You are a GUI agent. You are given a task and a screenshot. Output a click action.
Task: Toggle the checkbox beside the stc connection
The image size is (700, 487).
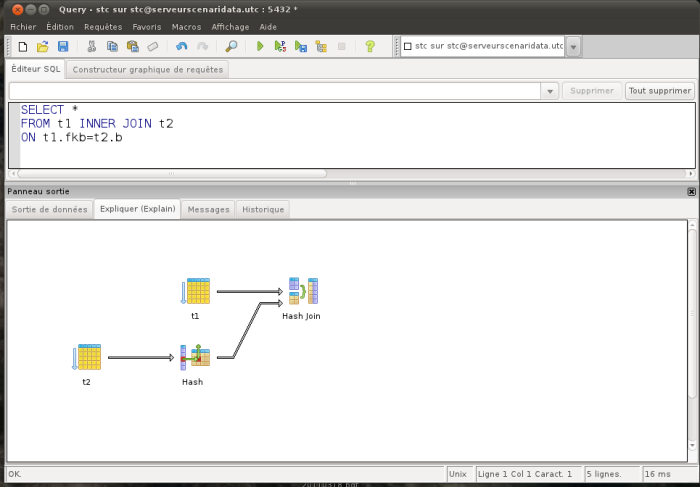407,46
